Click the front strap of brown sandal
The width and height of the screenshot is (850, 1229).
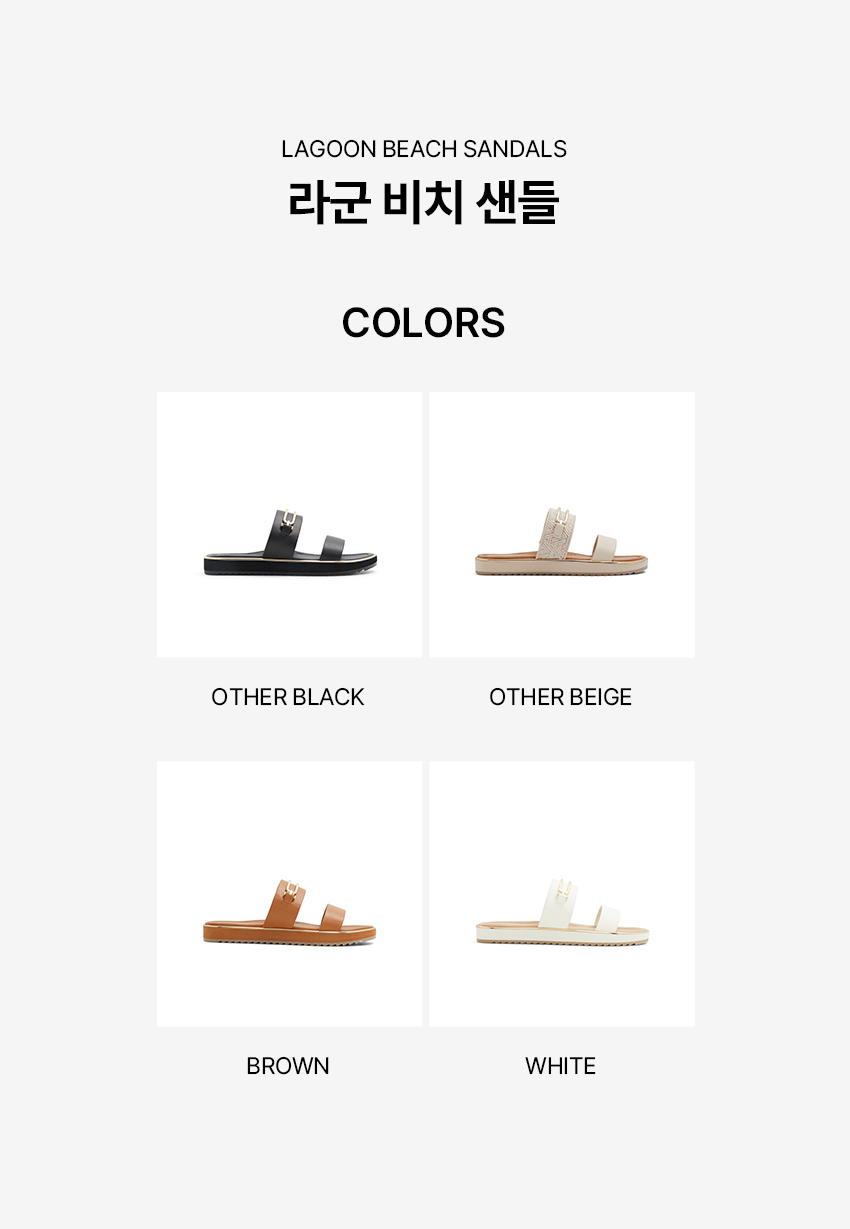click(x=334, y=917)
